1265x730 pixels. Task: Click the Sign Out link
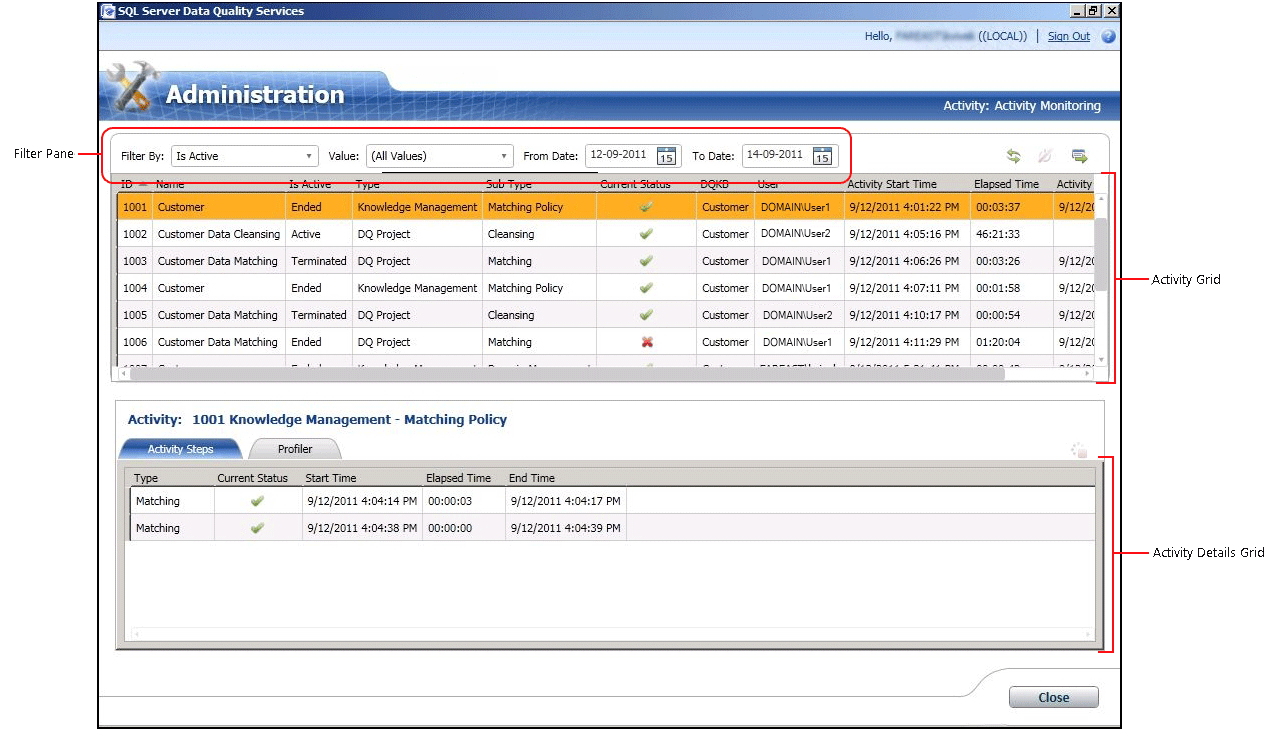pyautogui.click(x=1068, y=36)
